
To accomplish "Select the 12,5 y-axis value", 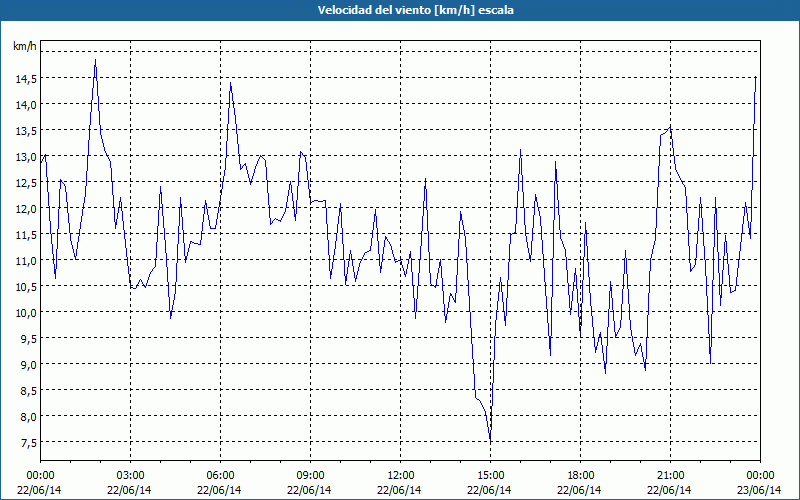I will point(25,183).
